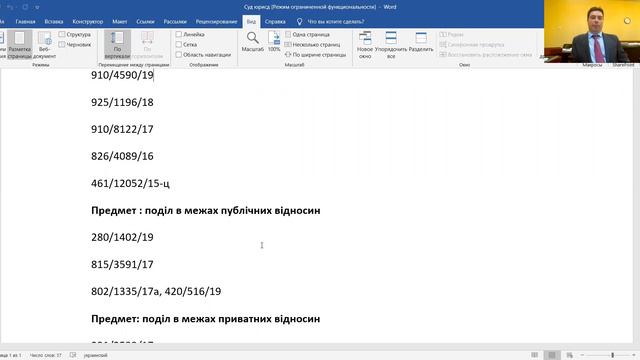This screenshot has width=640, height=360.
Task: Click the Вид tab
Action: 251,22
